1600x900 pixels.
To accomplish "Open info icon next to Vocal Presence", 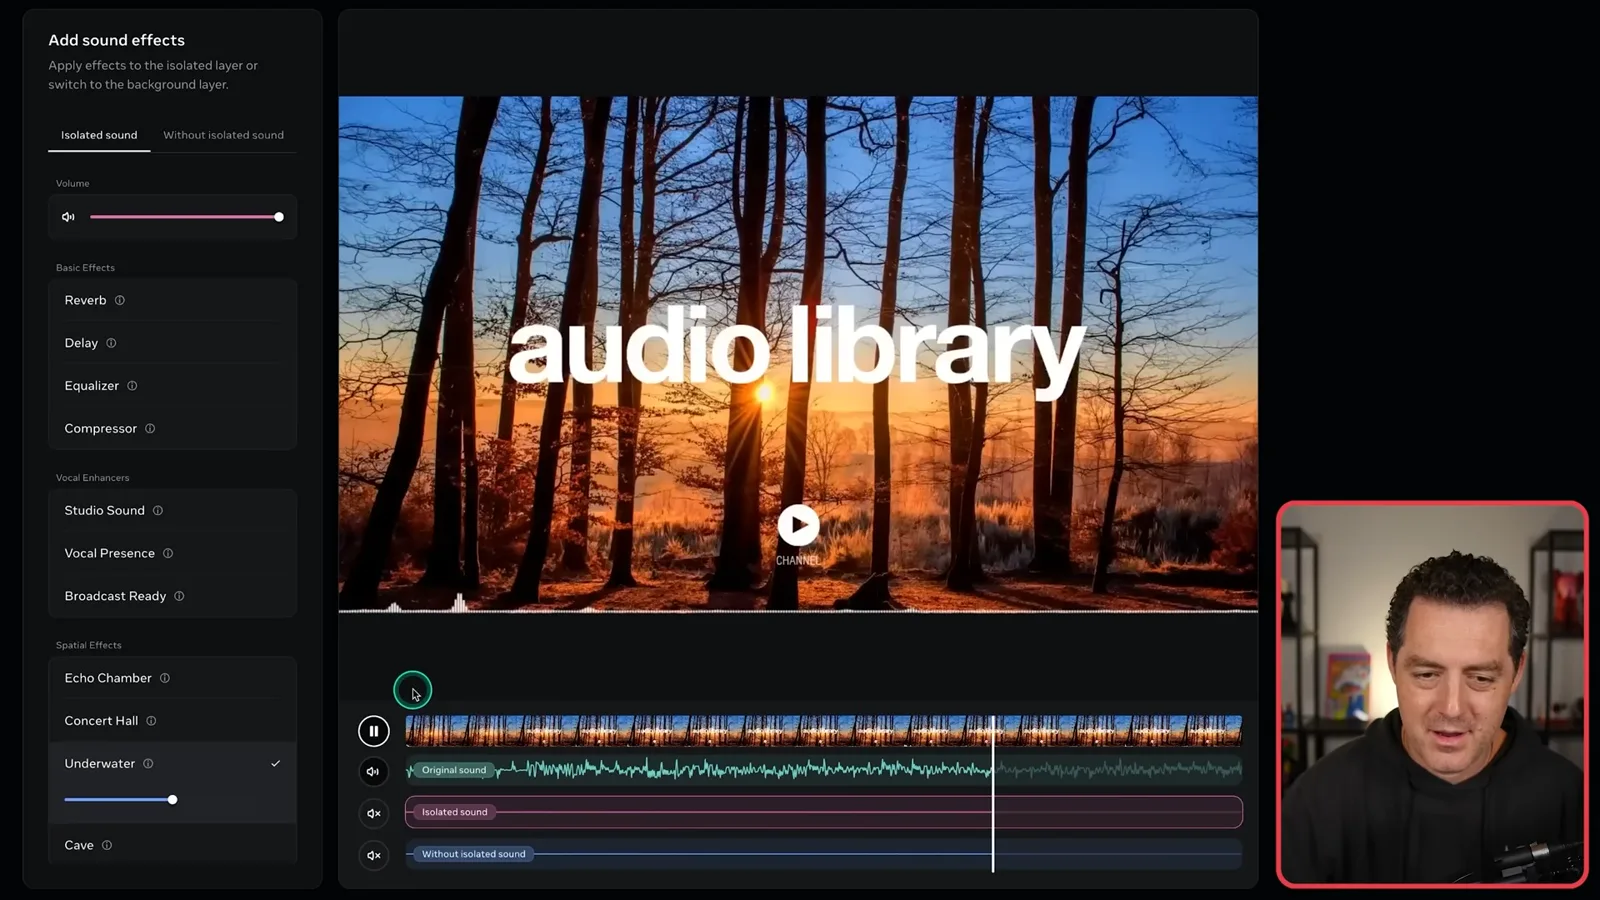I will pyautogui.click(x=168, y=553).
